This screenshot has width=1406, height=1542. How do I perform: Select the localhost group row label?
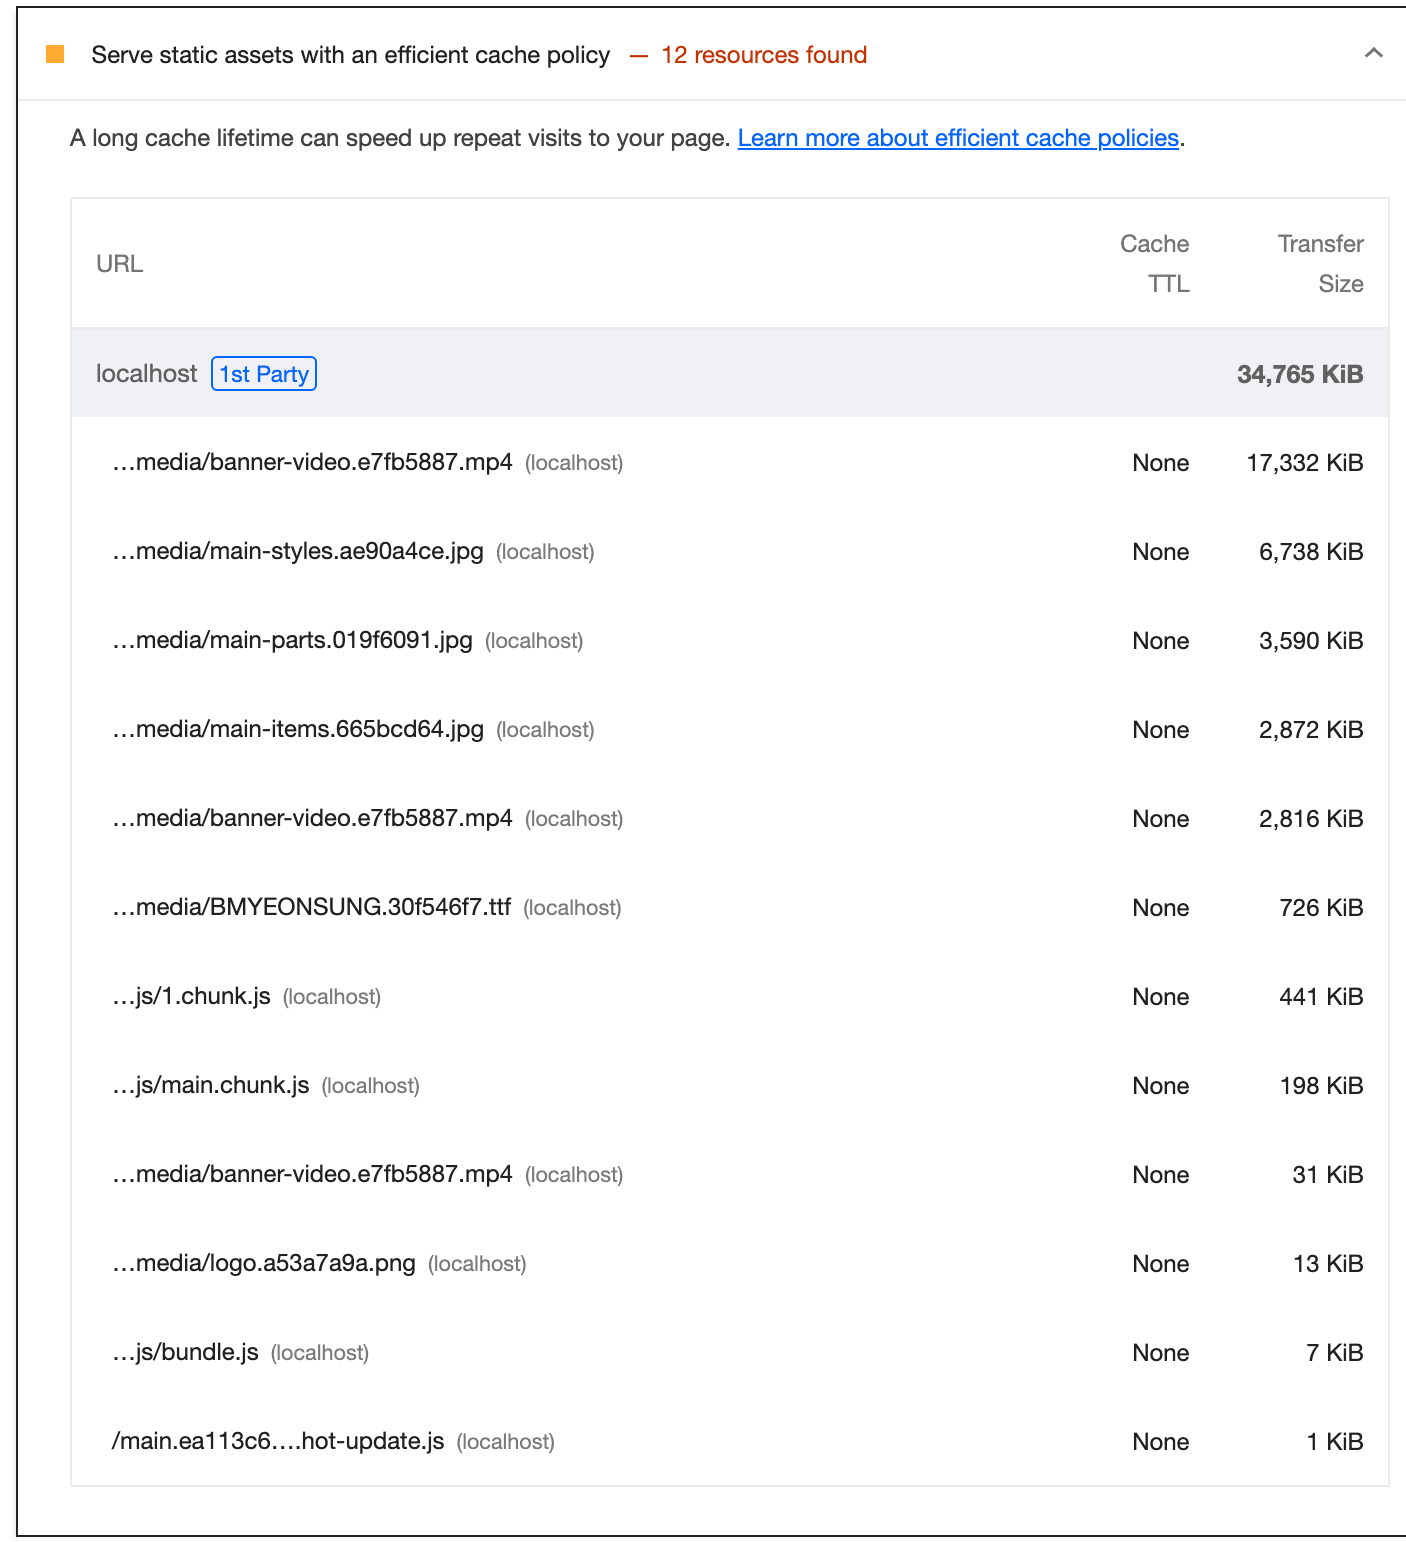click(x=146, y=374)
